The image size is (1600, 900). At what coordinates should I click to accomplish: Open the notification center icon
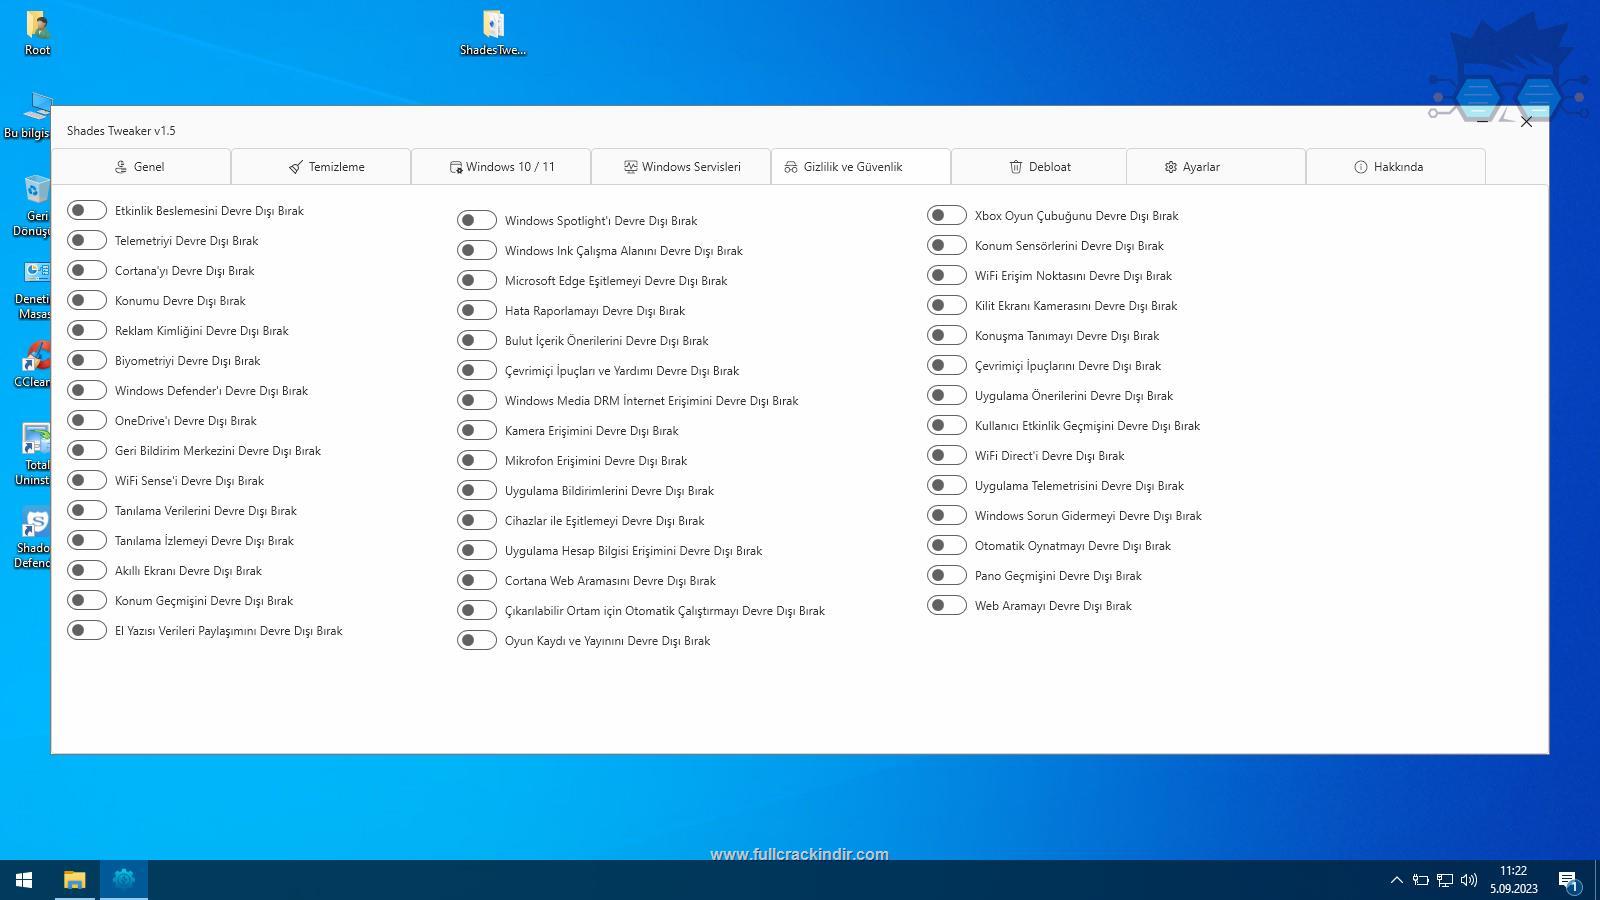(x=1568, y=881)
